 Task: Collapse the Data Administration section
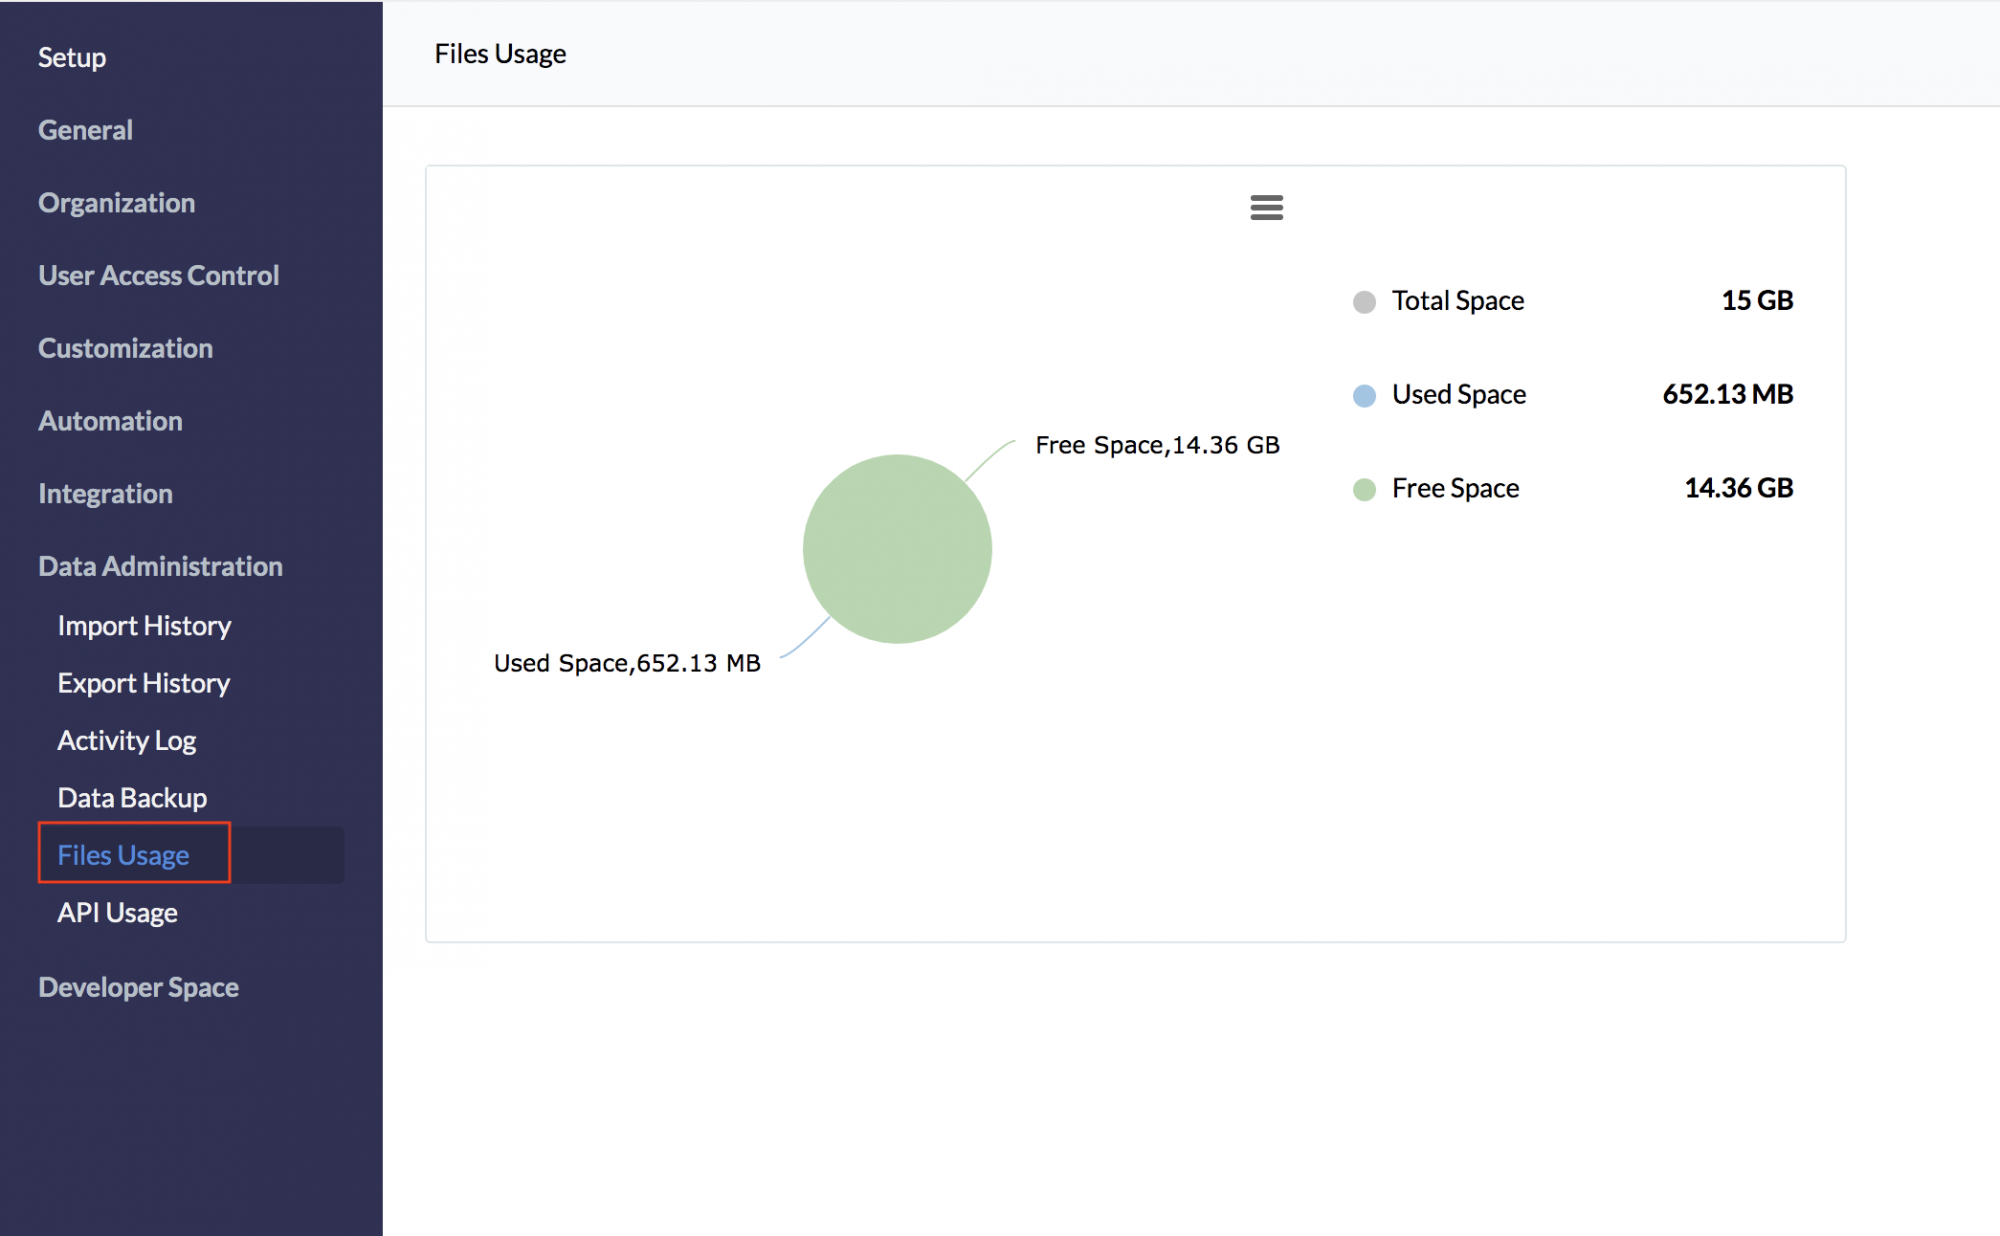coord(160,566)
